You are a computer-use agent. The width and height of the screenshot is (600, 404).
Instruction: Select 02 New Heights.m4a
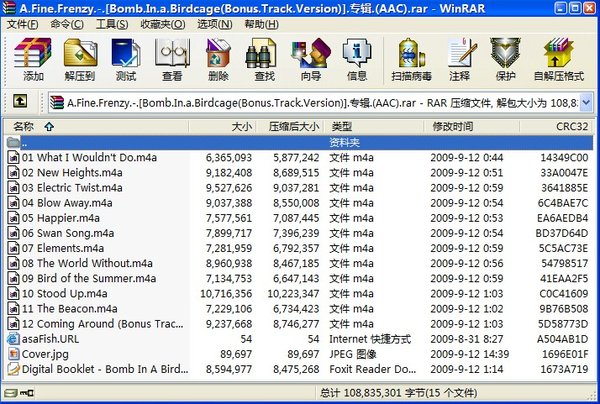point(72,173)
